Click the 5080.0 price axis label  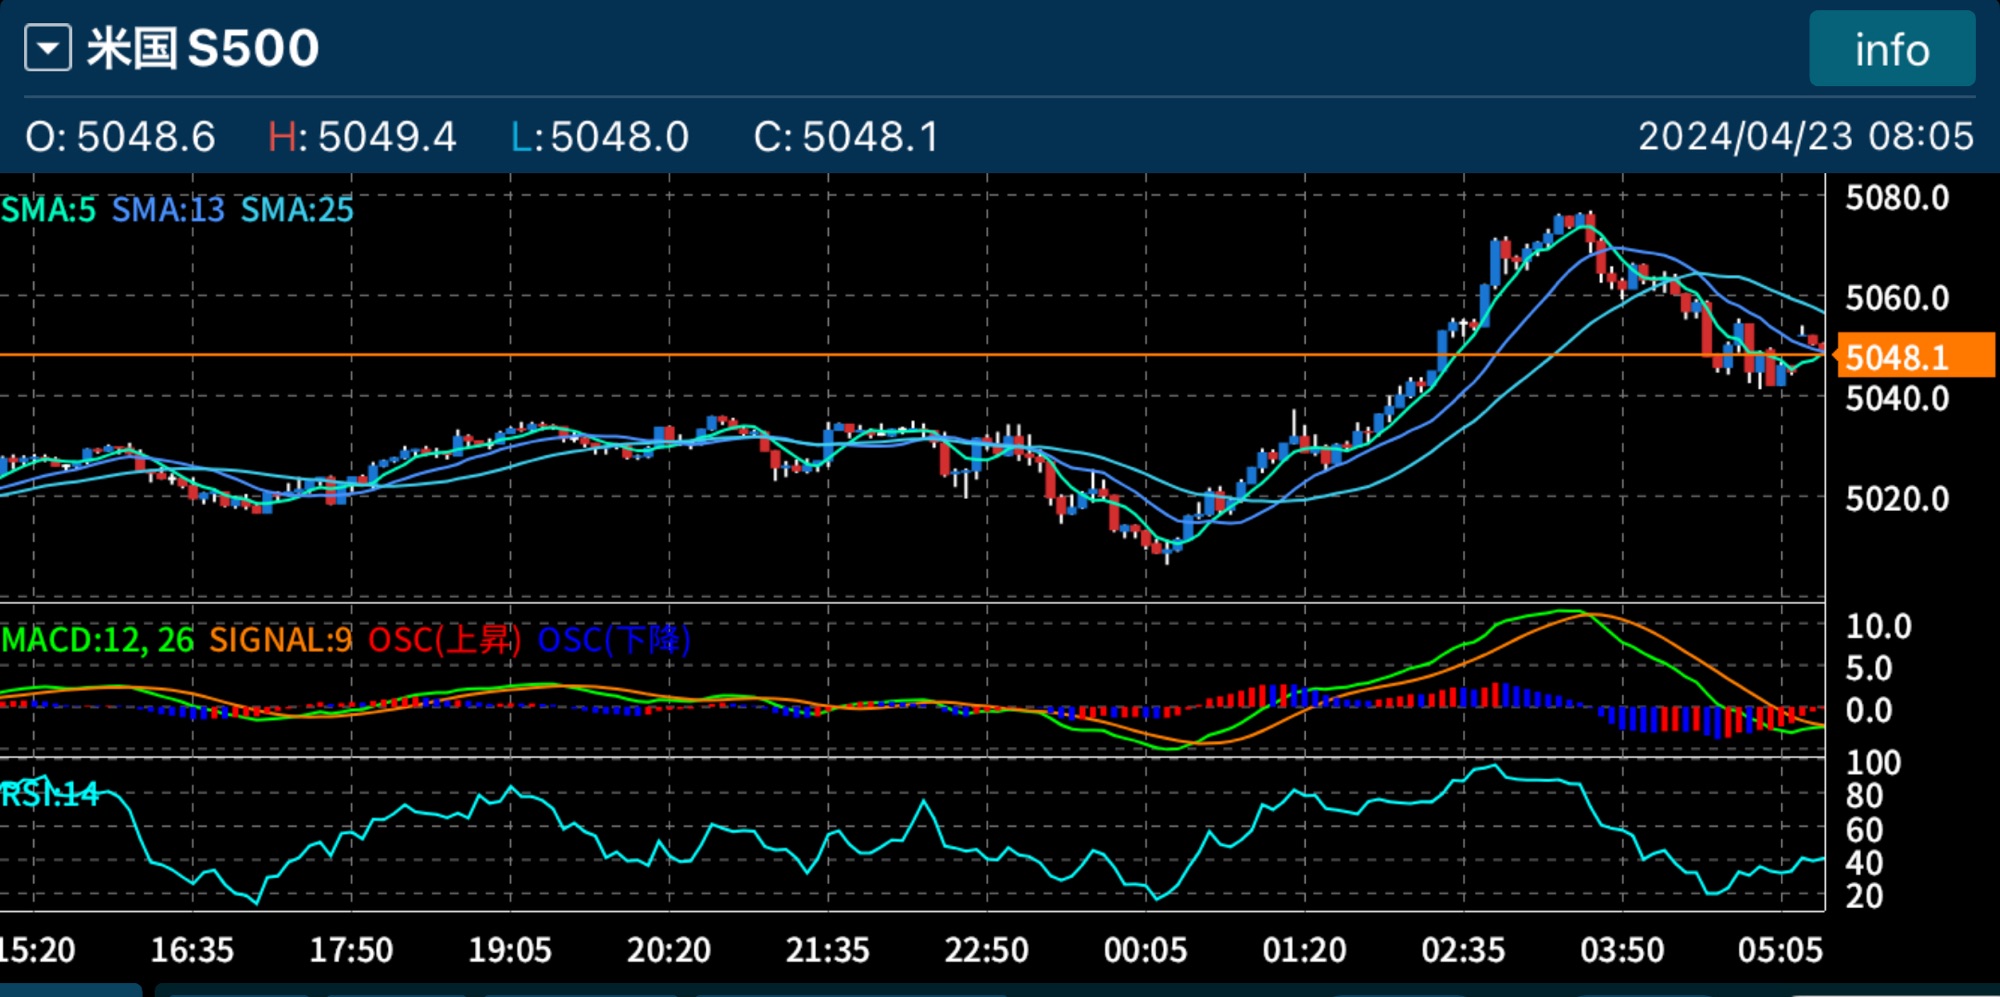point(1897,199)
